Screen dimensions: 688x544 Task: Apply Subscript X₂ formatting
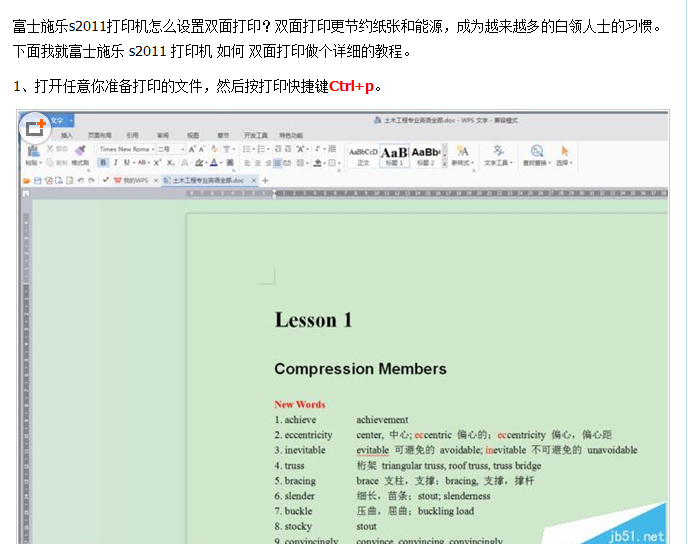170,163
